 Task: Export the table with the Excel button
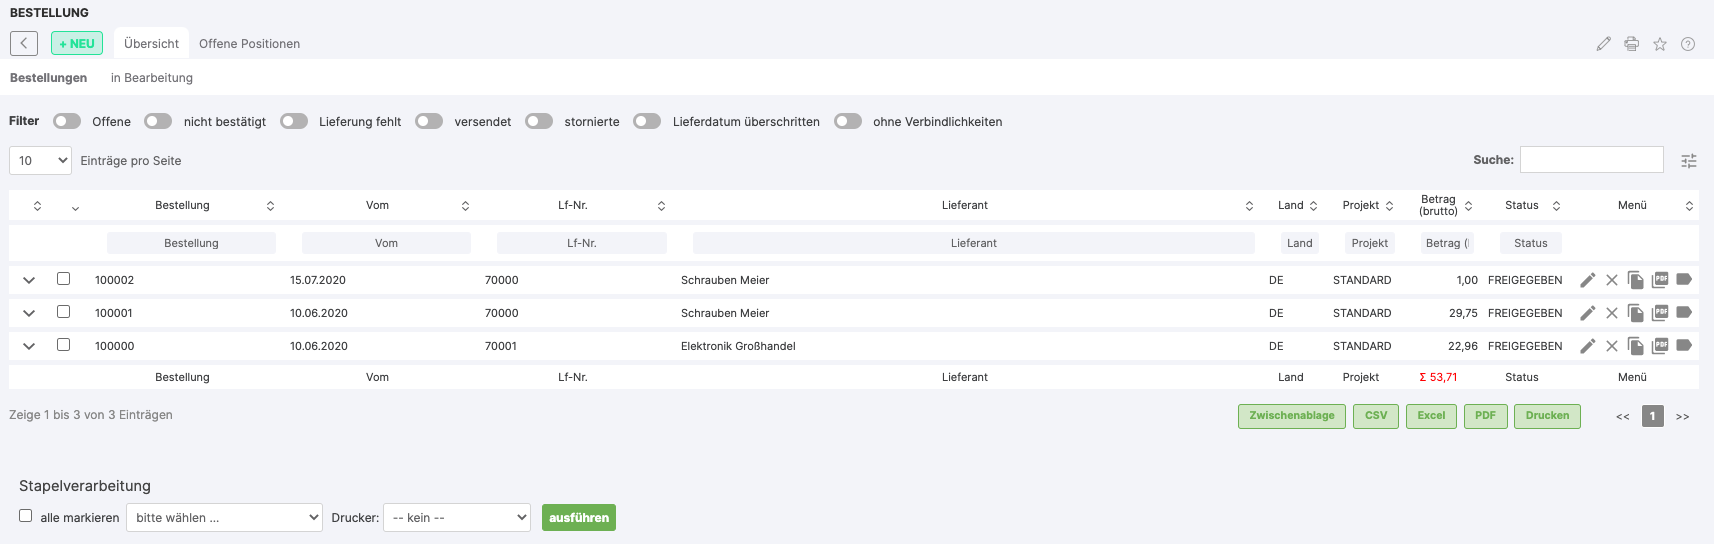click(x=1431, y=416)
